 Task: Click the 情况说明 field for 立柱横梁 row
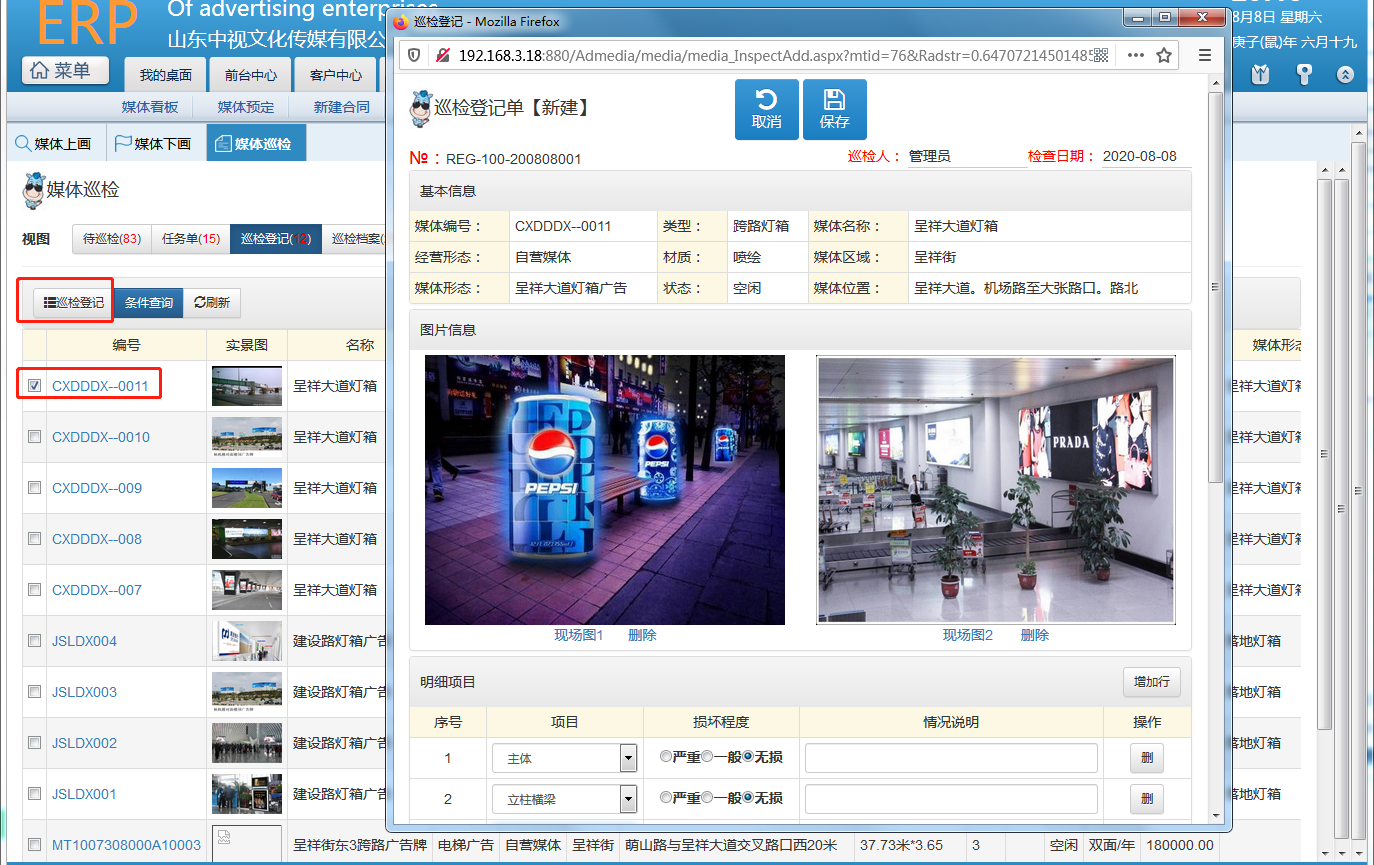951,799
